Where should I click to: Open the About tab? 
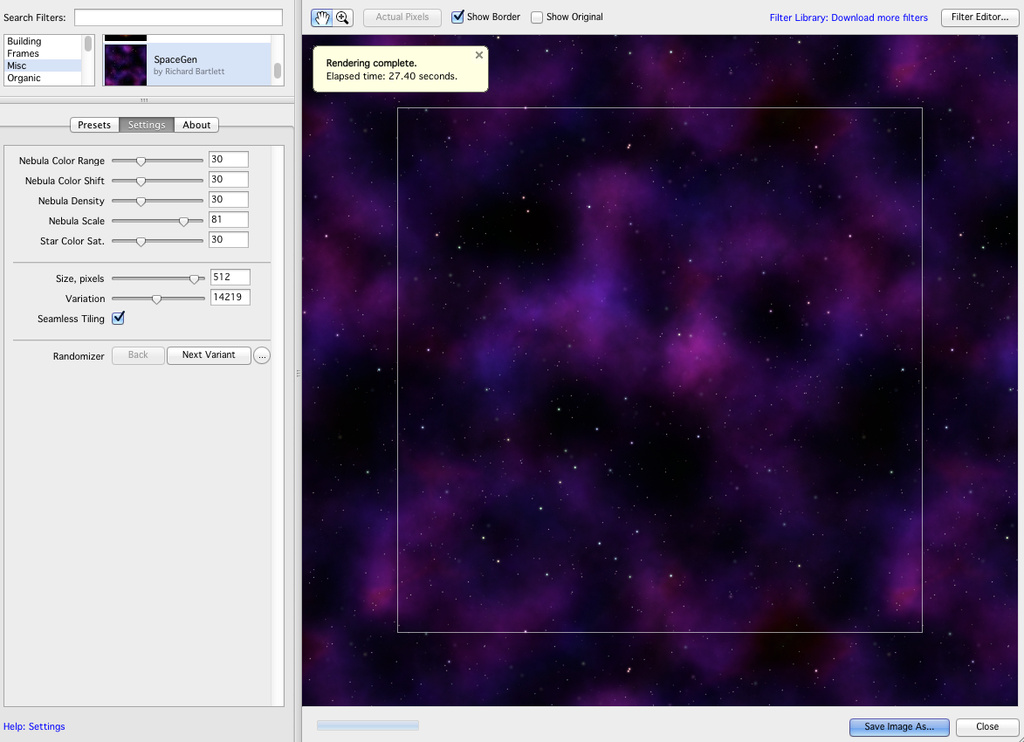tap(196, 125)
